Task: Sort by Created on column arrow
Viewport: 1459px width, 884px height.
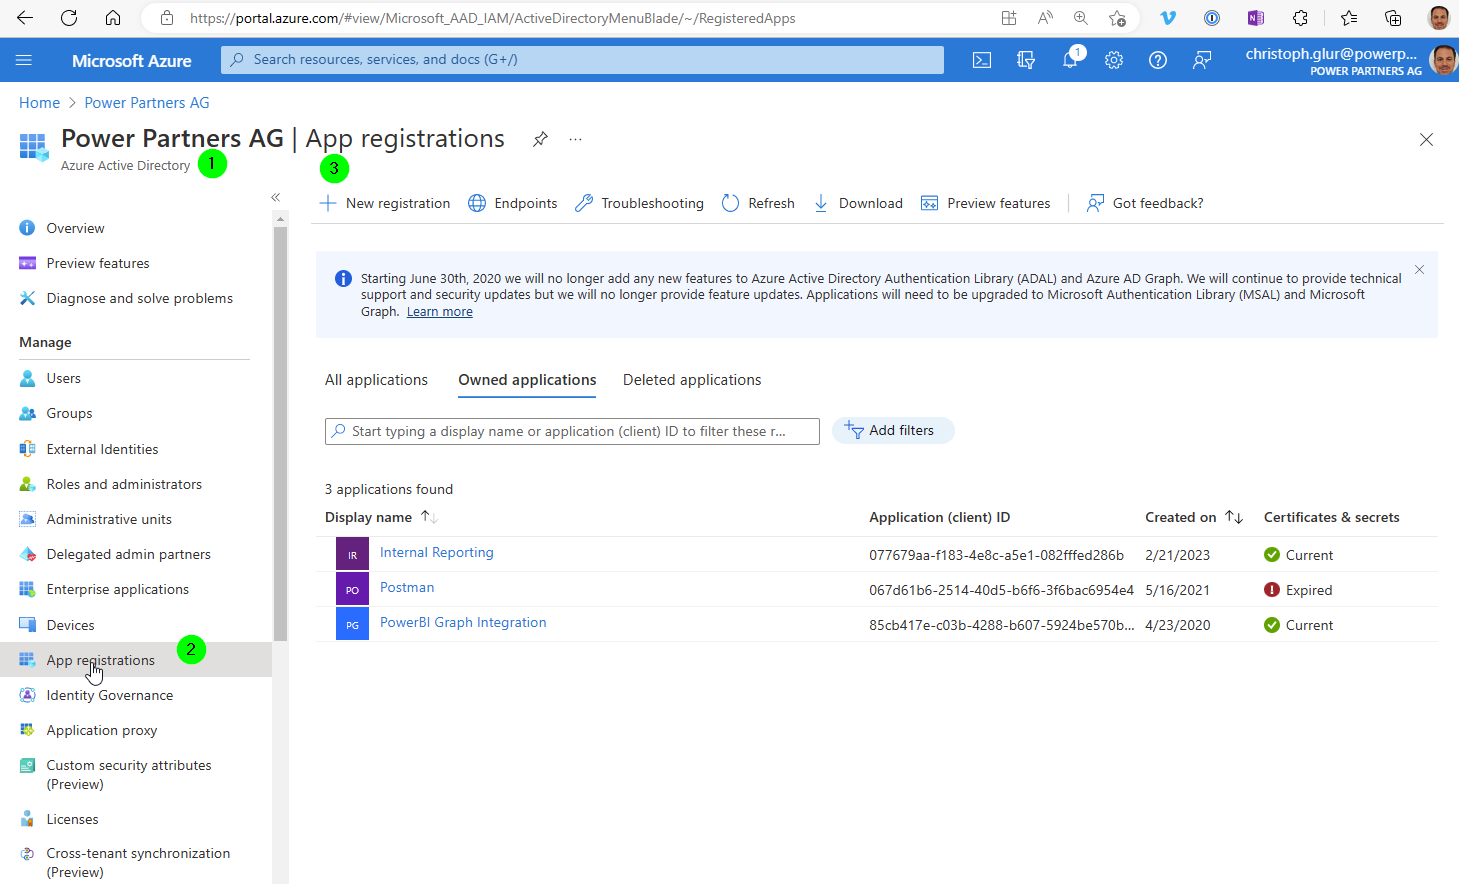Action: [x=1234, y=517]
